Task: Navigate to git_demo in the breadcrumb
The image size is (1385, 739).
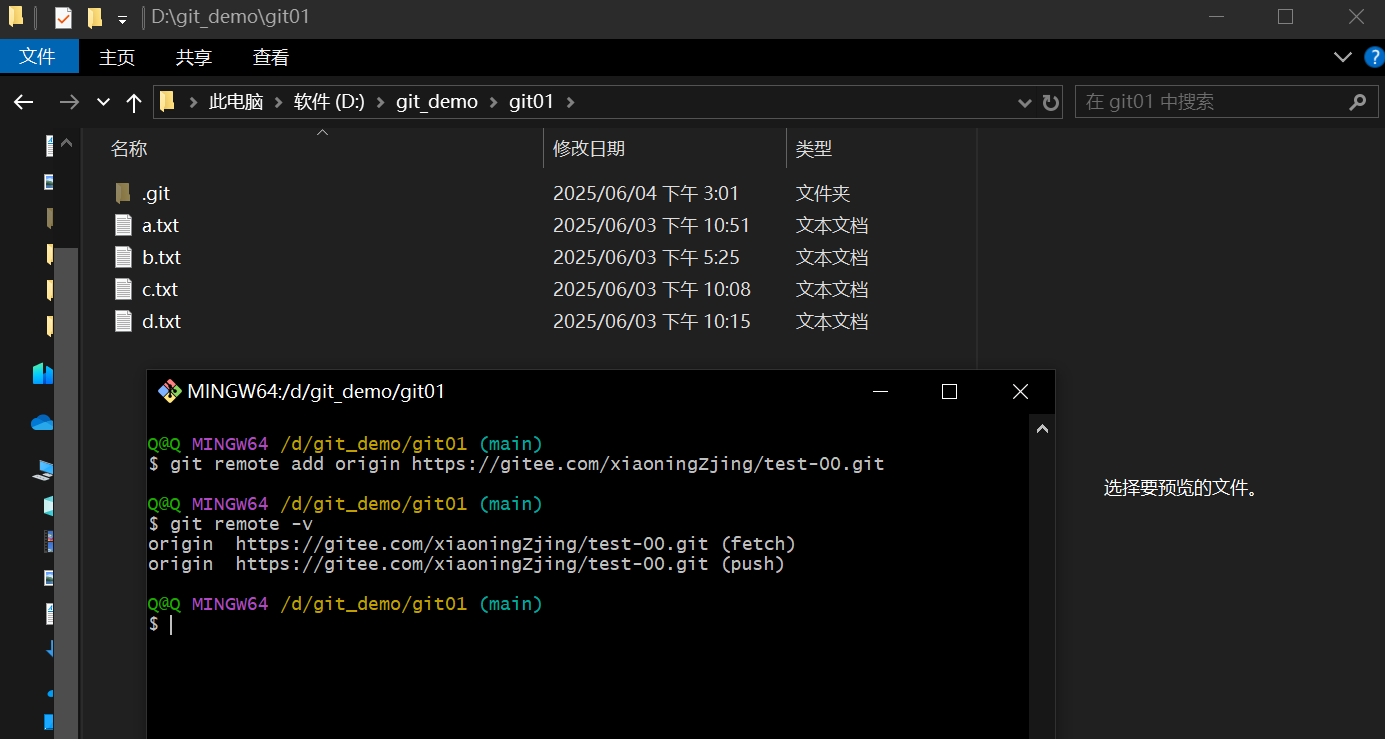Action: click(437, 102)
